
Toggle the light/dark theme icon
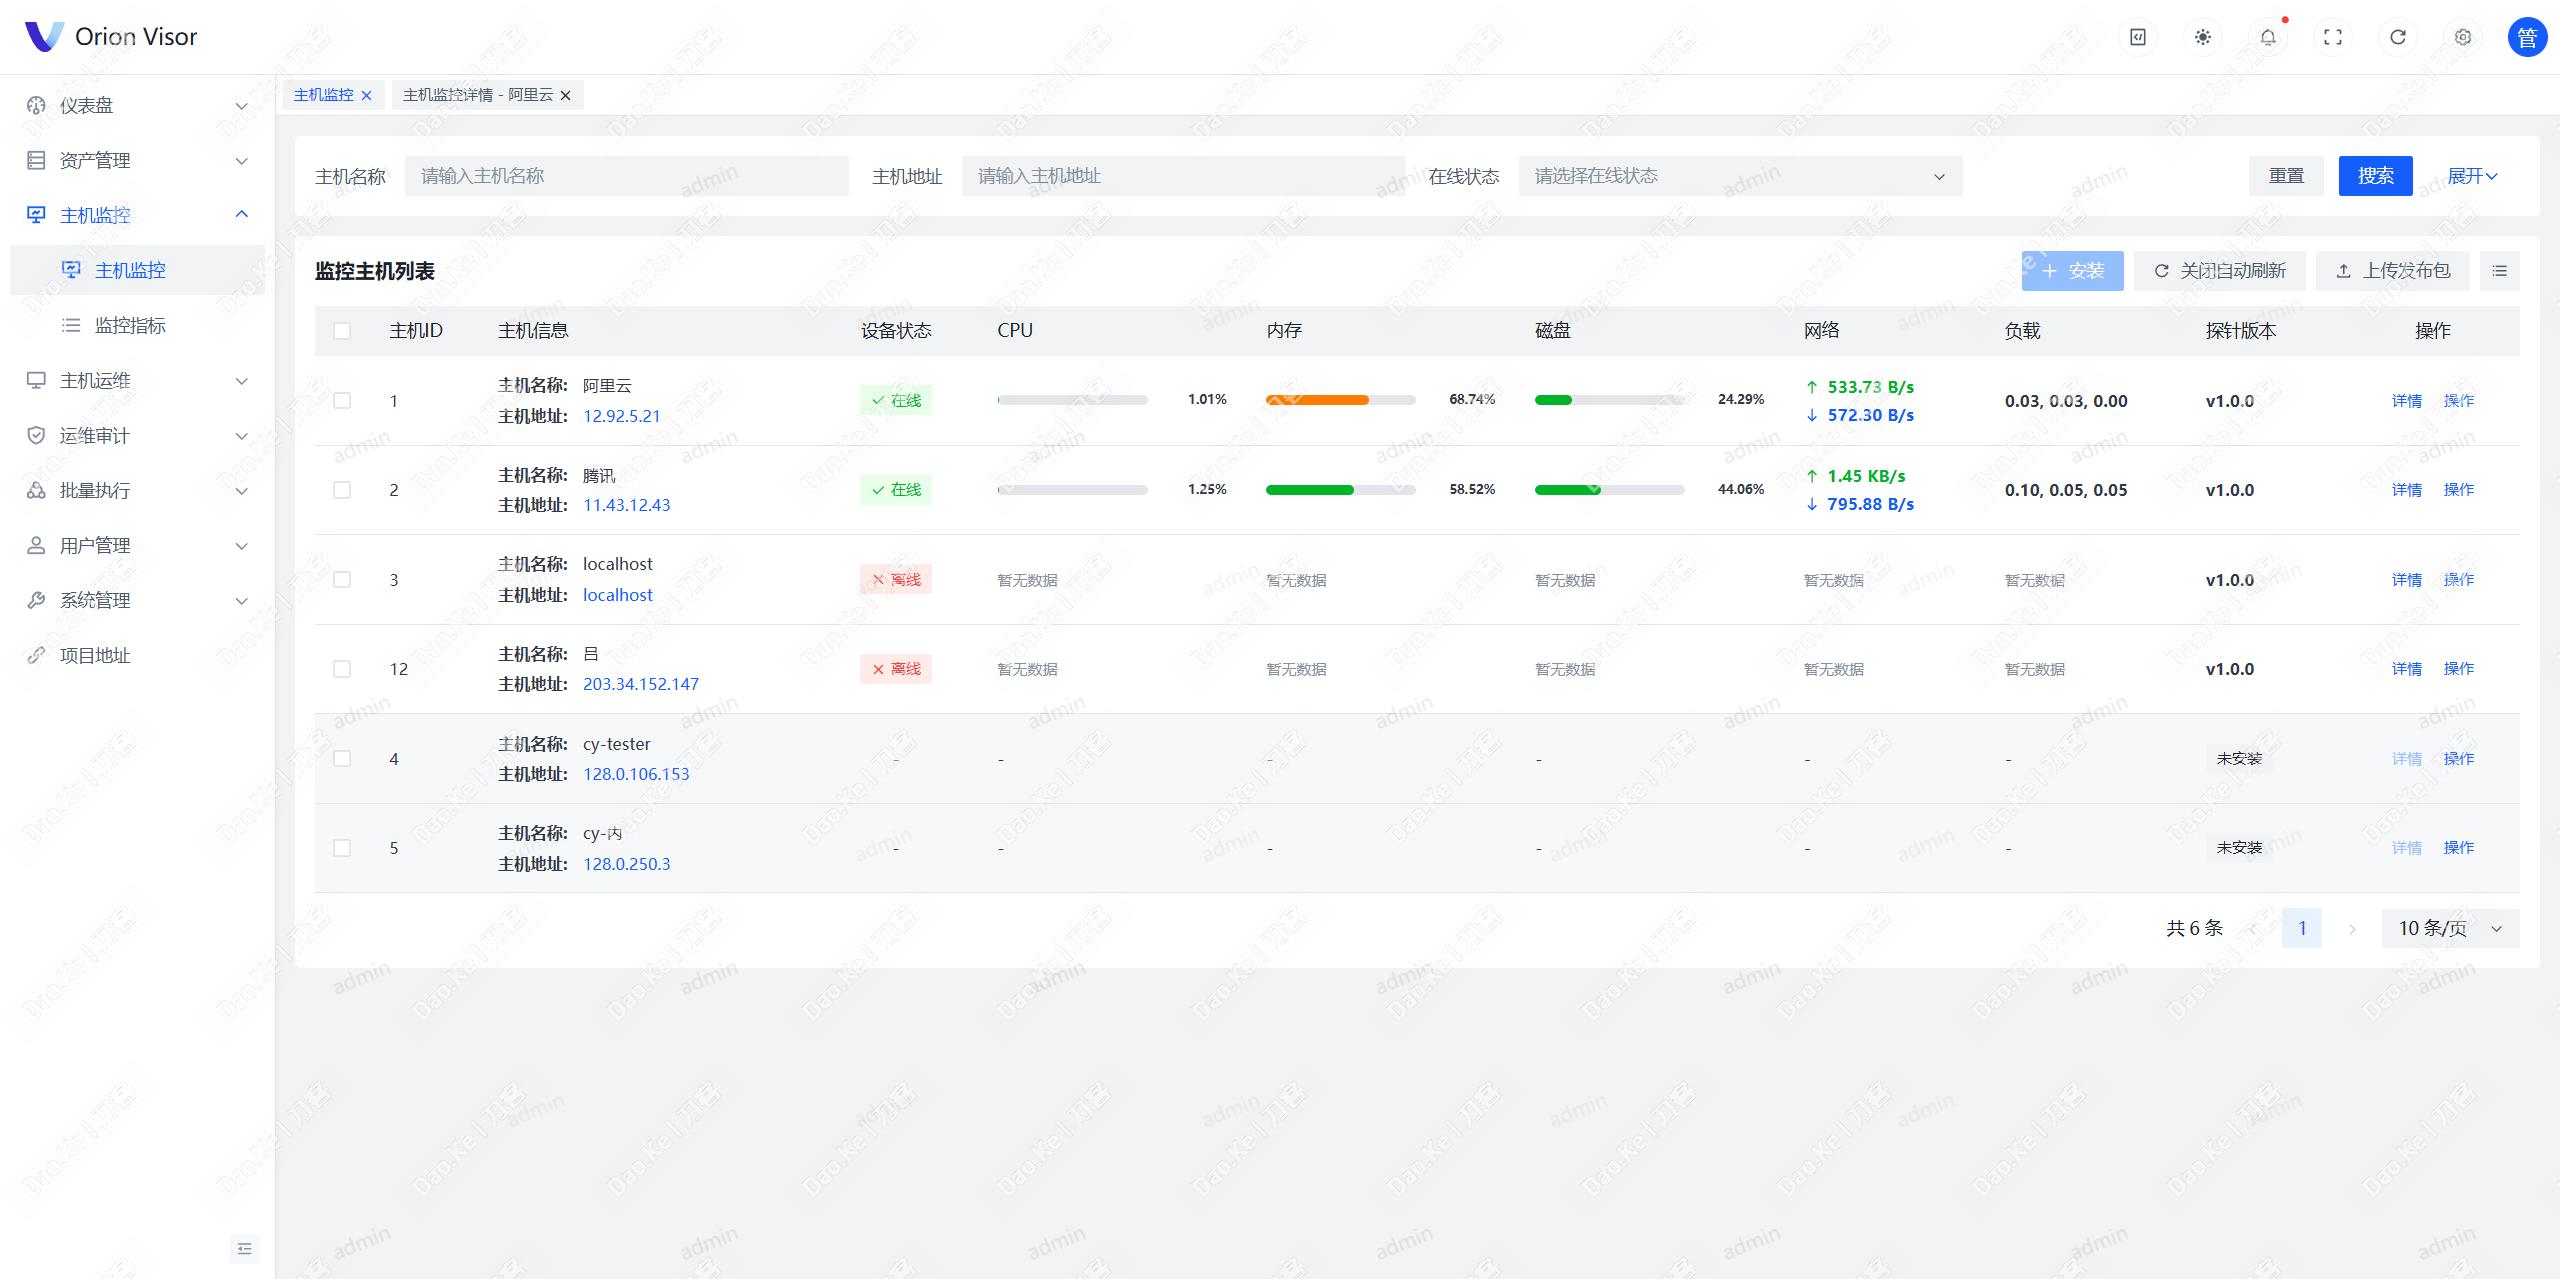tap(2202, 37)
